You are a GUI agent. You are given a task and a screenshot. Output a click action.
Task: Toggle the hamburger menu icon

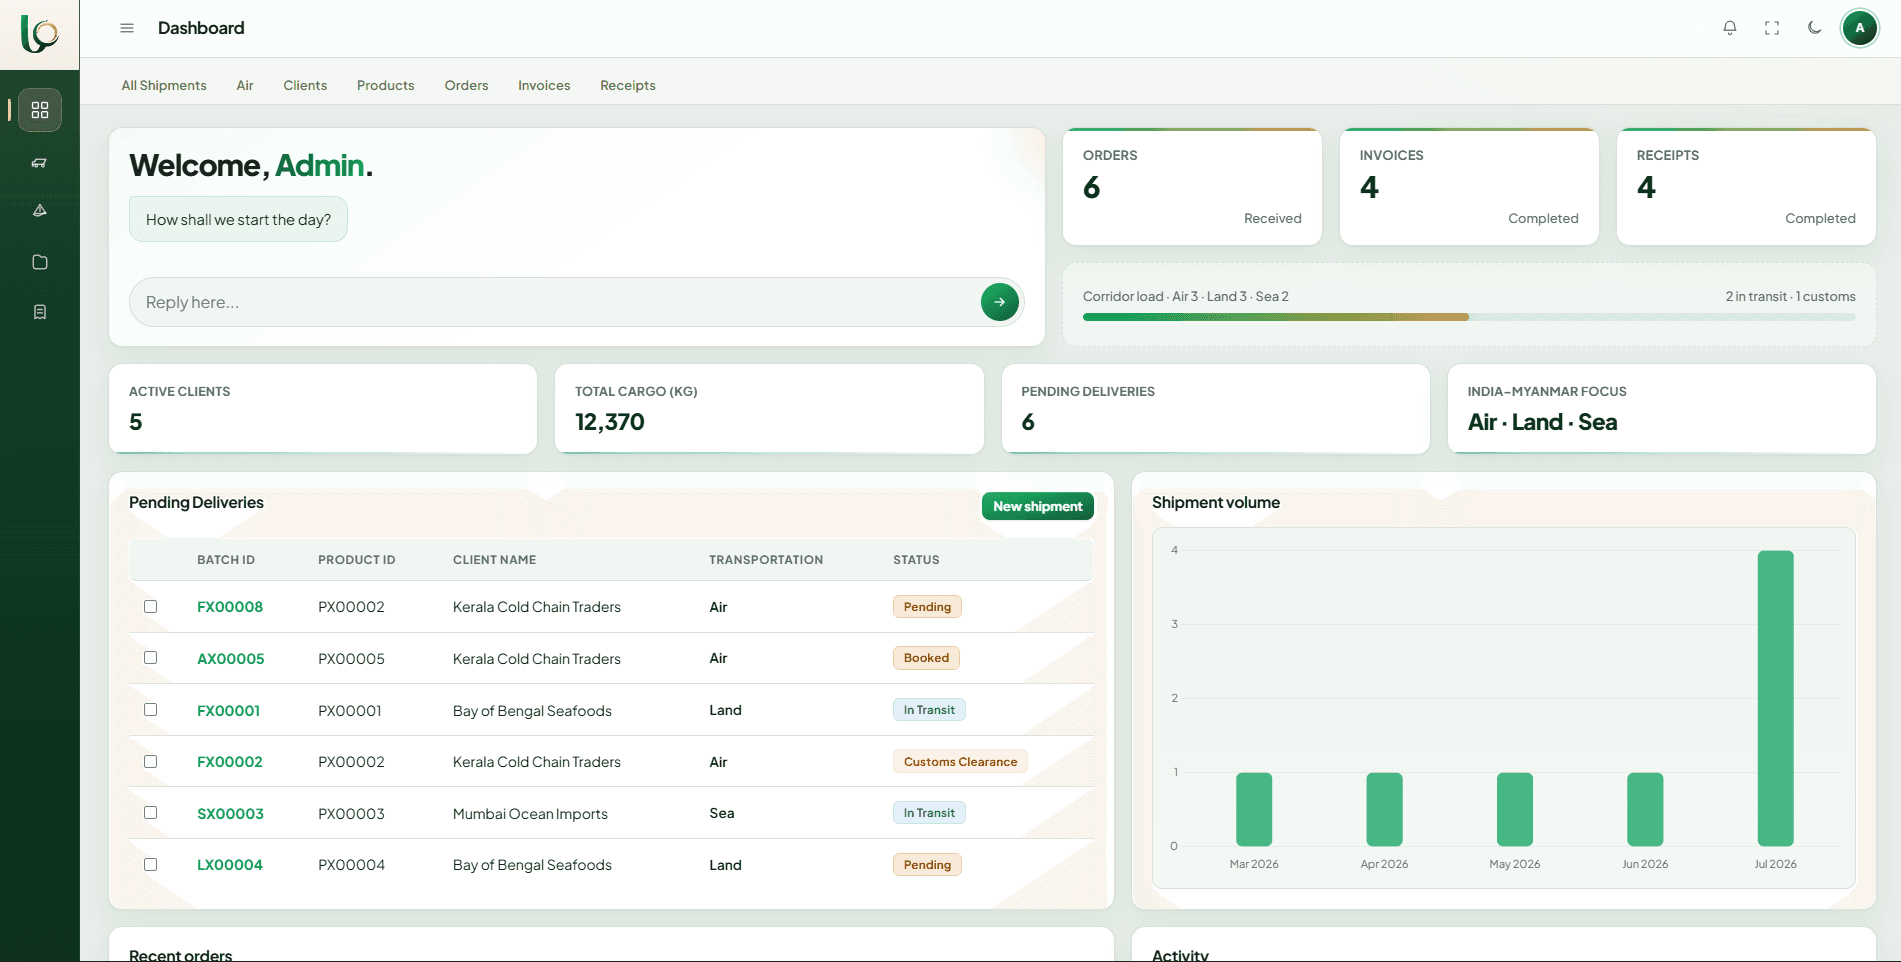tap(127, 28)
